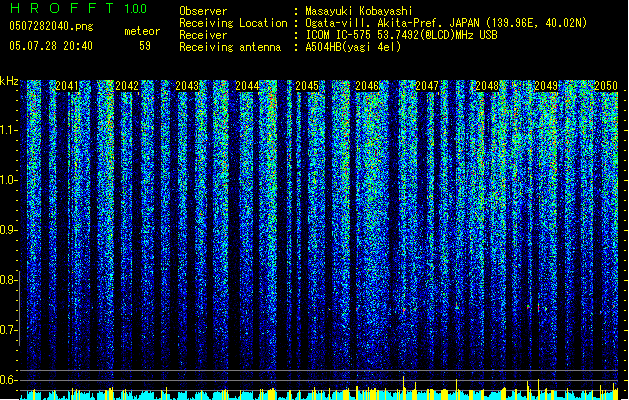Click the Ogata-vill. Akita-Pref. JAPAN location text
629x400 pixels.
446,23
